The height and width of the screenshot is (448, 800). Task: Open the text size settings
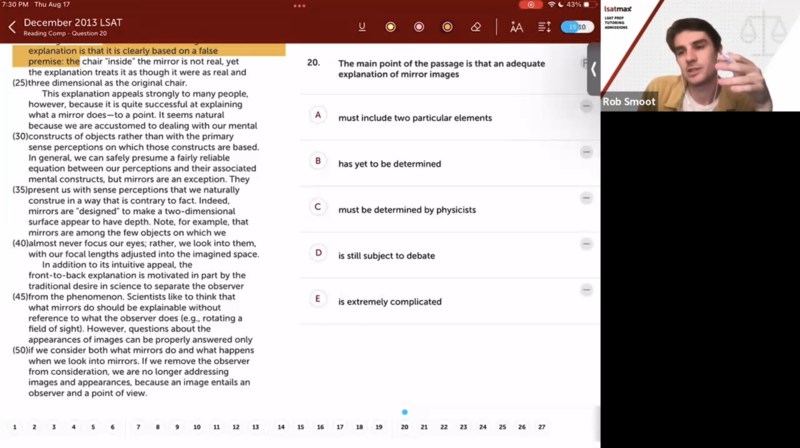click(516, 27)
